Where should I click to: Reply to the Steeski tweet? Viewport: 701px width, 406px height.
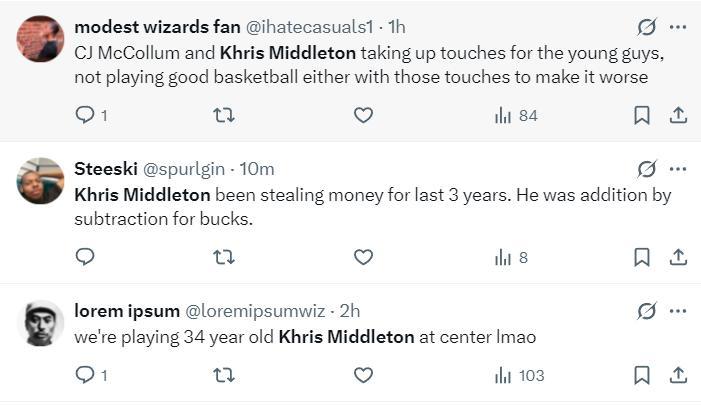(86, 257)
